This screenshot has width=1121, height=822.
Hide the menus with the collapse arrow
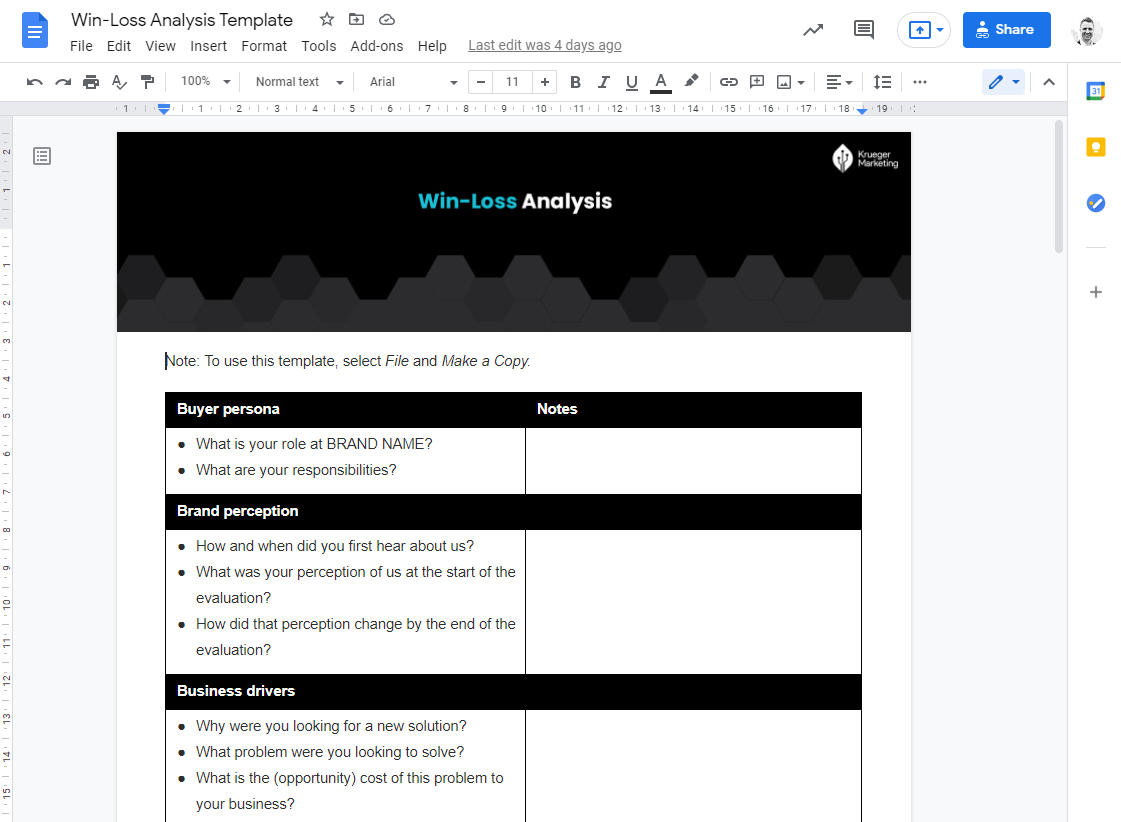point(1049,82)
